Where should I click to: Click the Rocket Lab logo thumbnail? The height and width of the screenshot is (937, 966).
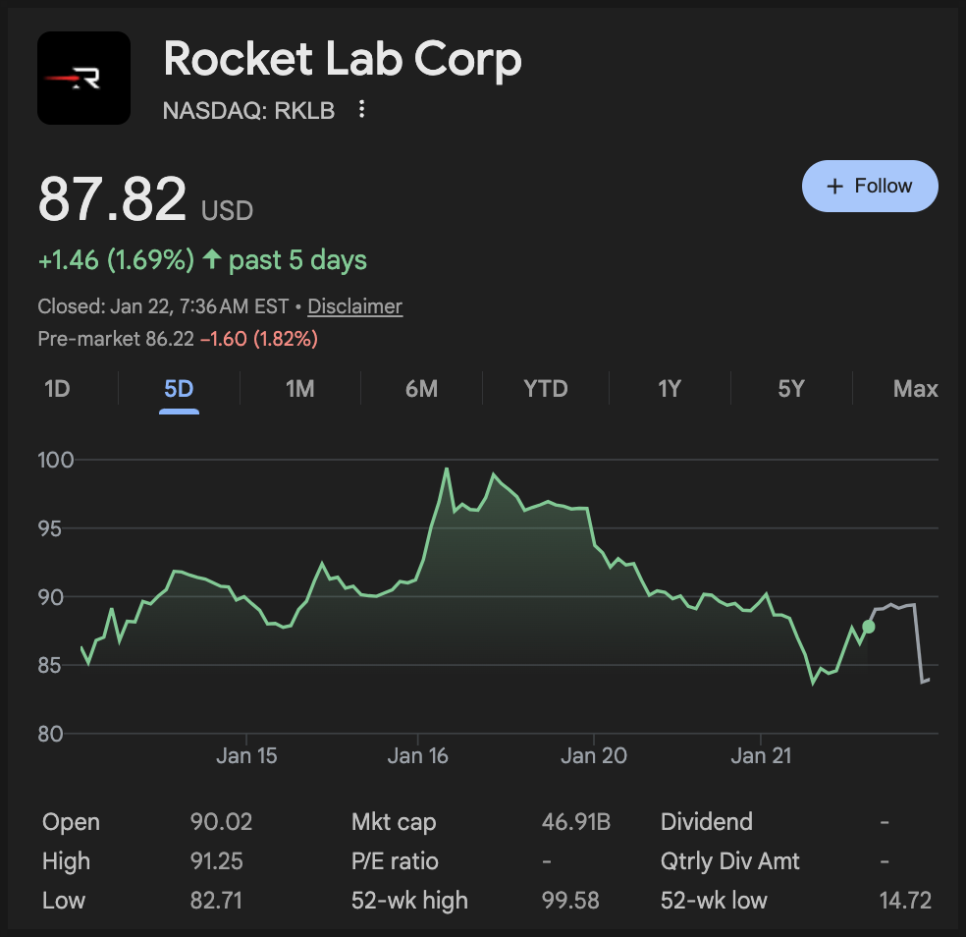pos(84,78)
